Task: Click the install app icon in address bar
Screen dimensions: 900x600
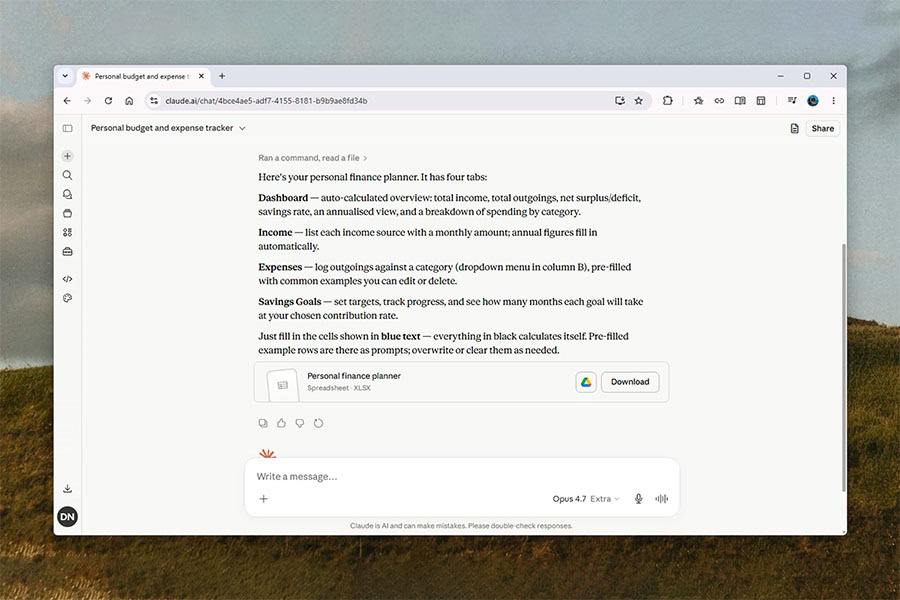Action: point(619,100)
